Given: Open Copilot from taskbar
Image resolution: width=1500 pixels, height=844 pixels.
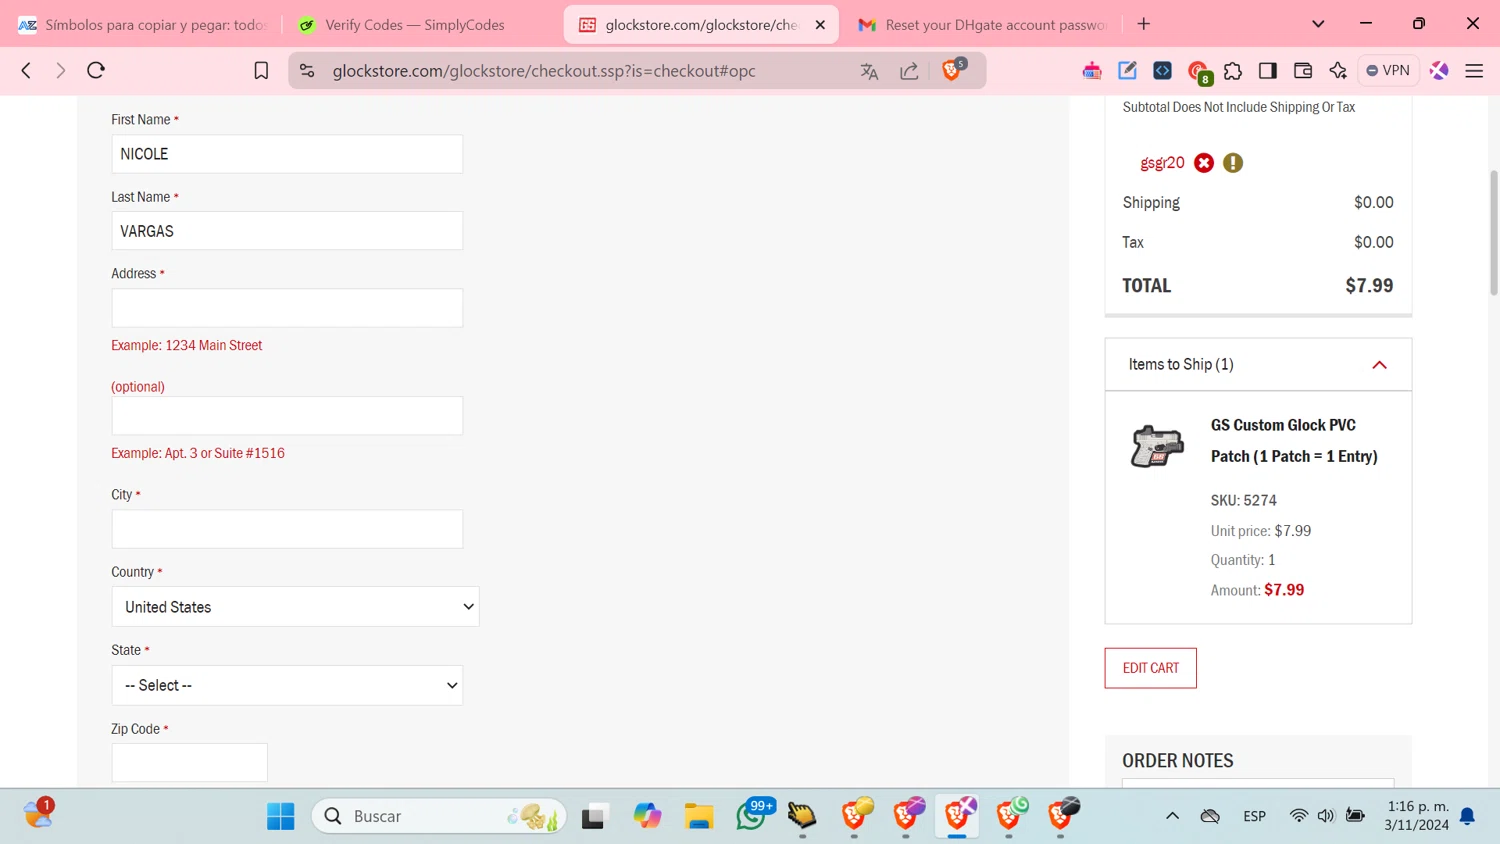Looking at the screenshot, I should click(647, 816).
